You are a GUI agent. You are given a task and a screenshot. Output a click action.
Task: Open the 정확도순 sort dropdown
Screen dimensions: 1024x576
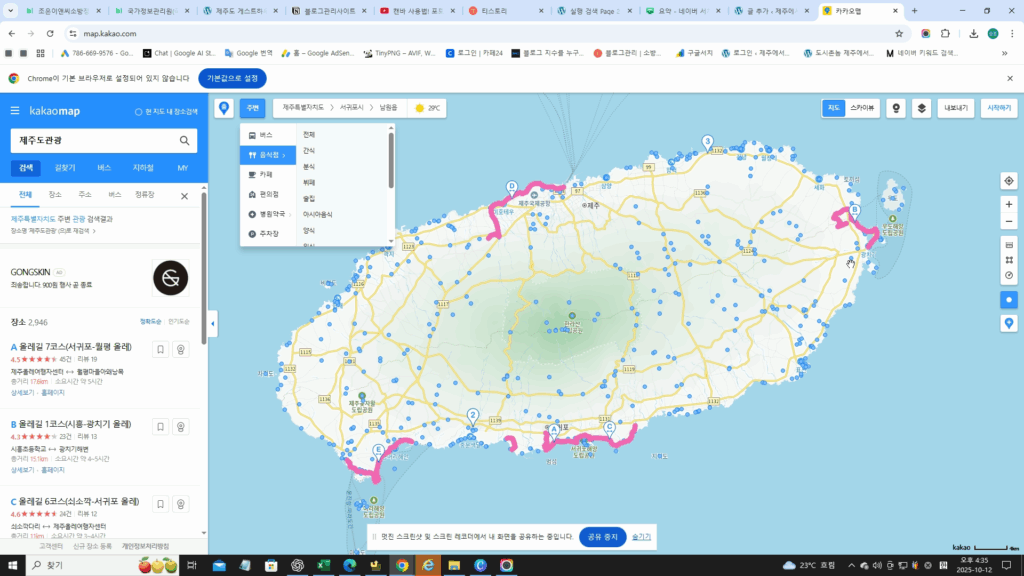click(150, 321)
